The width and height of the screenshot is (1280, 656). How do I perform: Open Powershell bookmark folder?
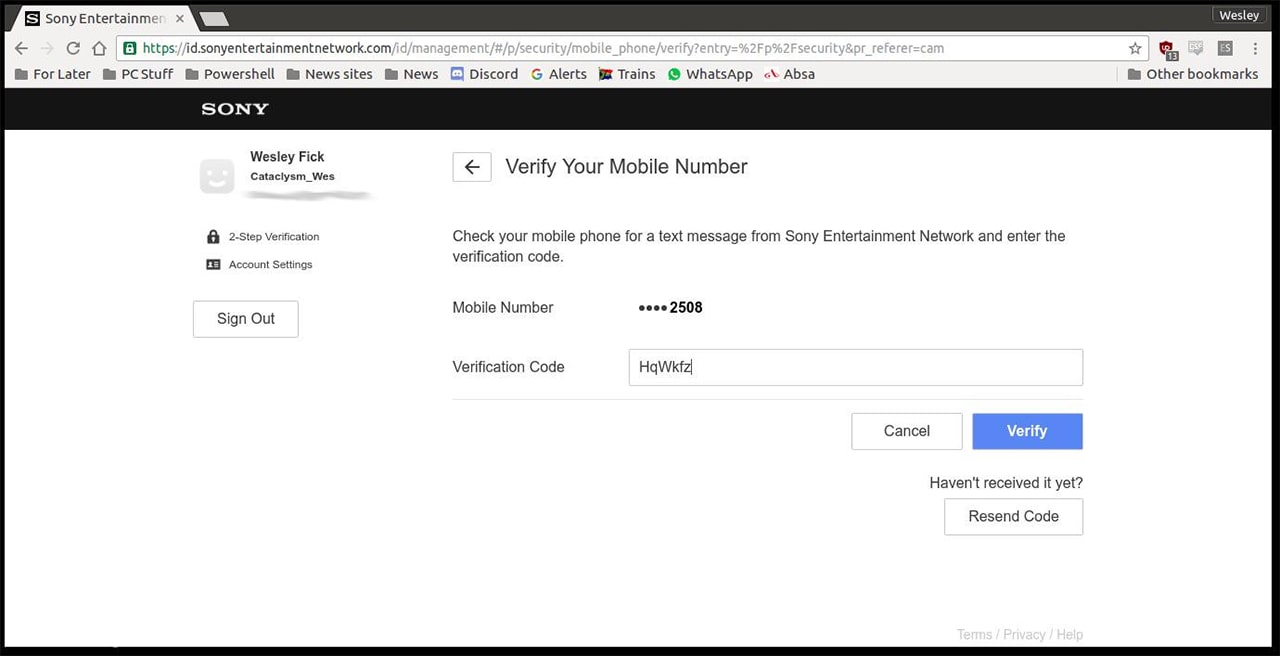(x=229, y=74)
